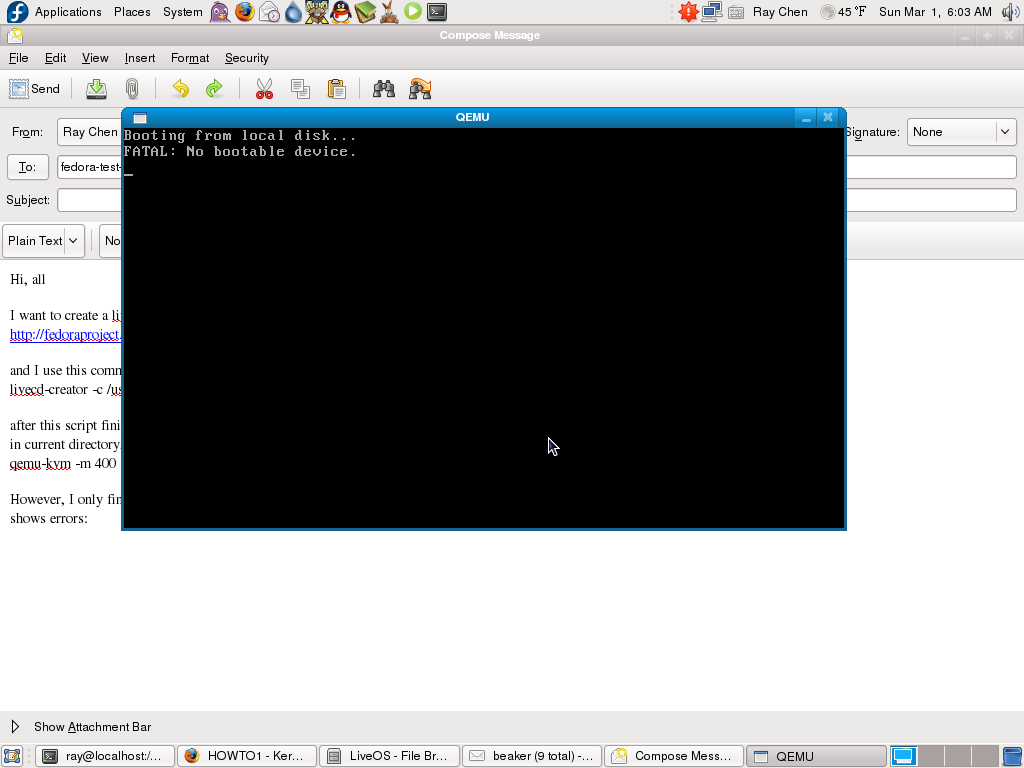Open the Security menu
This screenshot has width=1024, height=768.
point(247,58)
